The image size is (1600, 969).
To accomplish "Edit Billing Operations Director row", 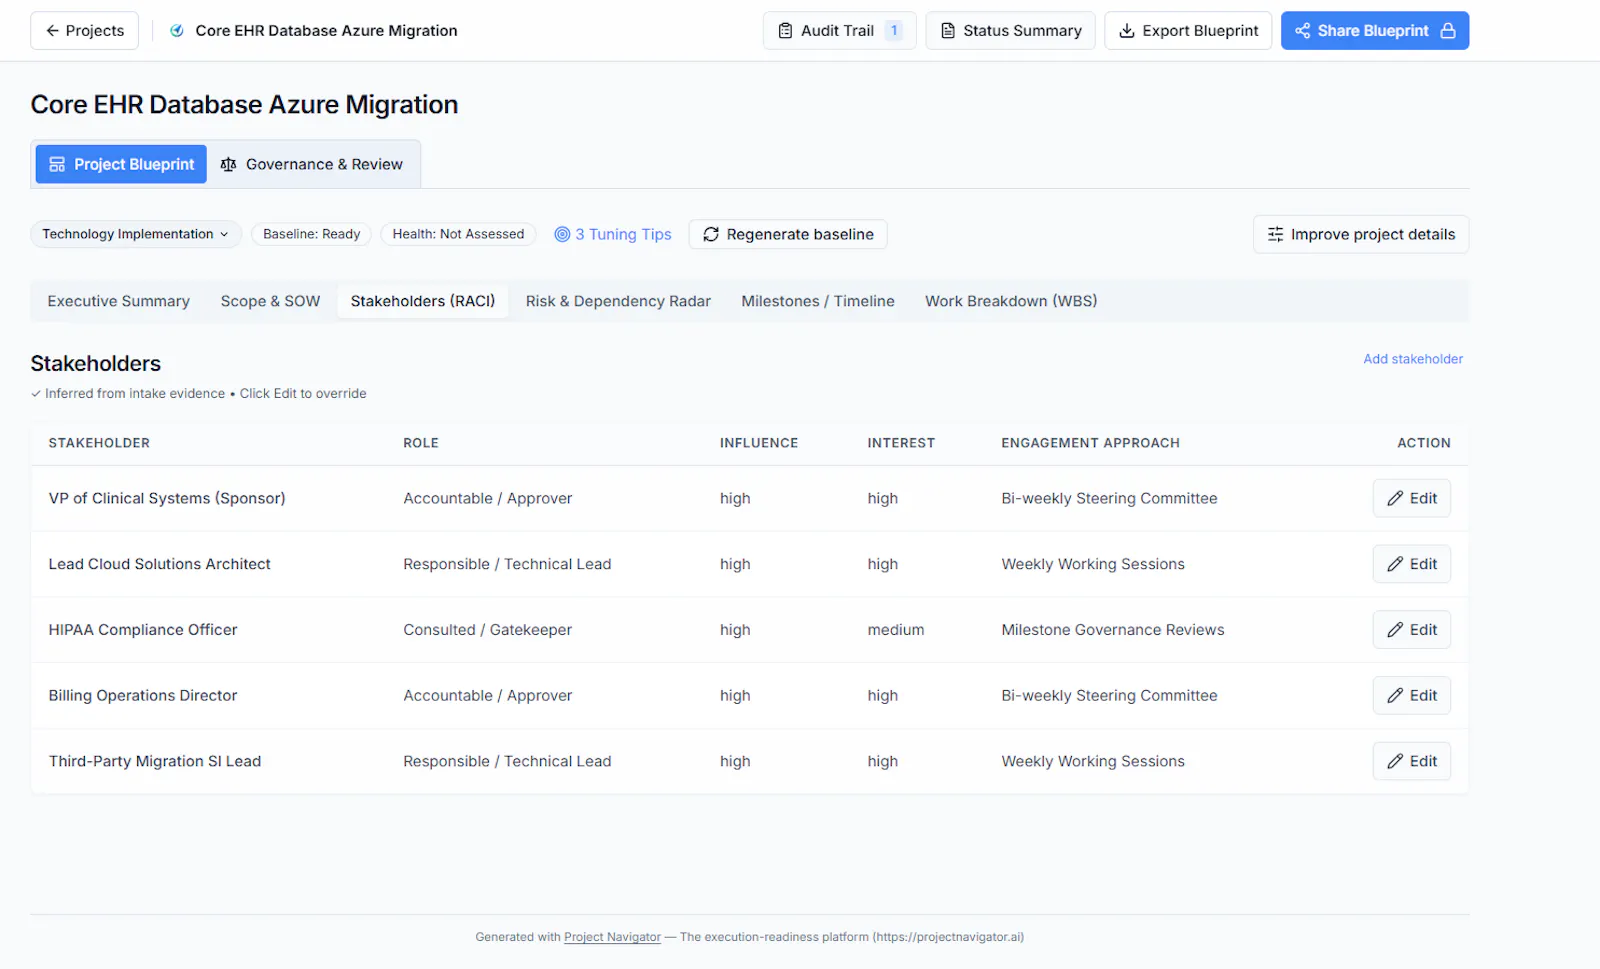I will point(1411,695).
